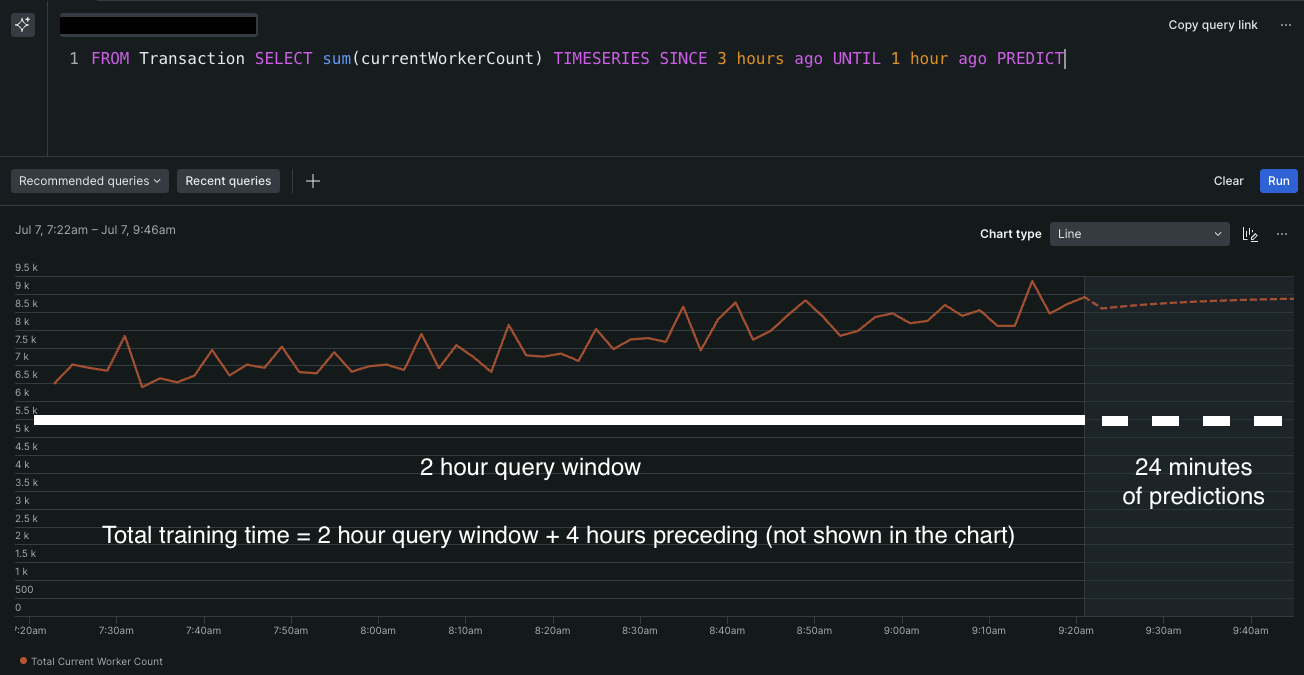Open the Chart type Line dropdown
1304x675 pixels.
(x=1139, y=234)
